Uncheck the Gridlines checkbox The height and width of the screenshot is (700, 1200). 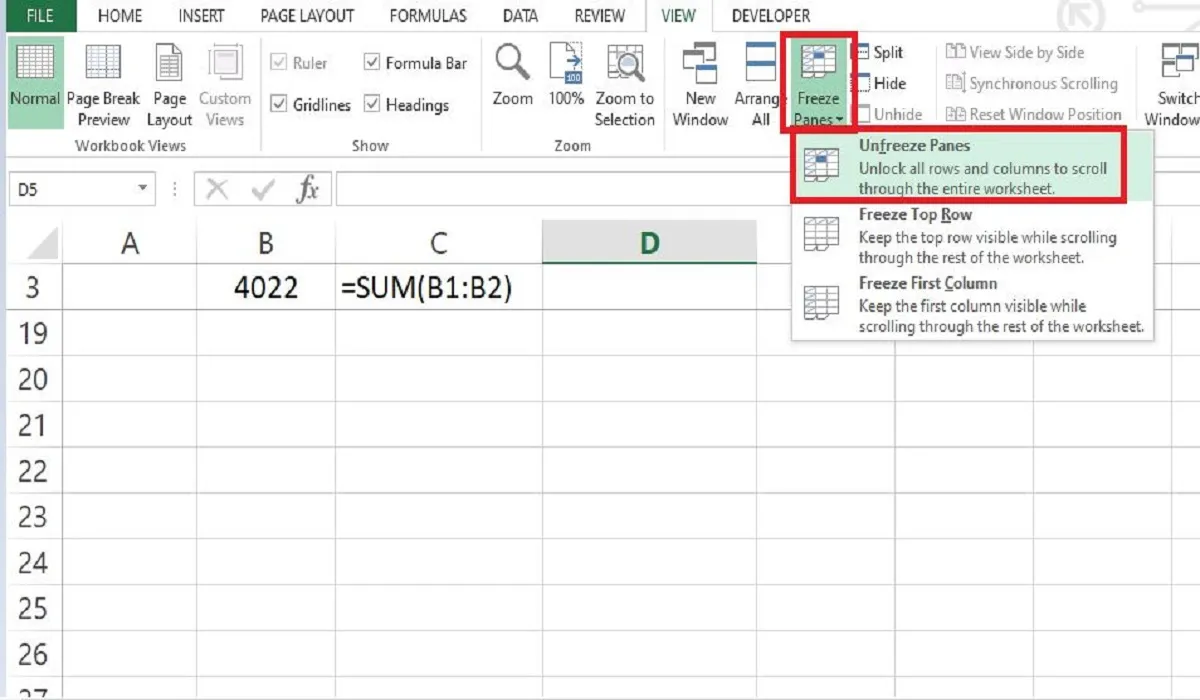[279, 104]
